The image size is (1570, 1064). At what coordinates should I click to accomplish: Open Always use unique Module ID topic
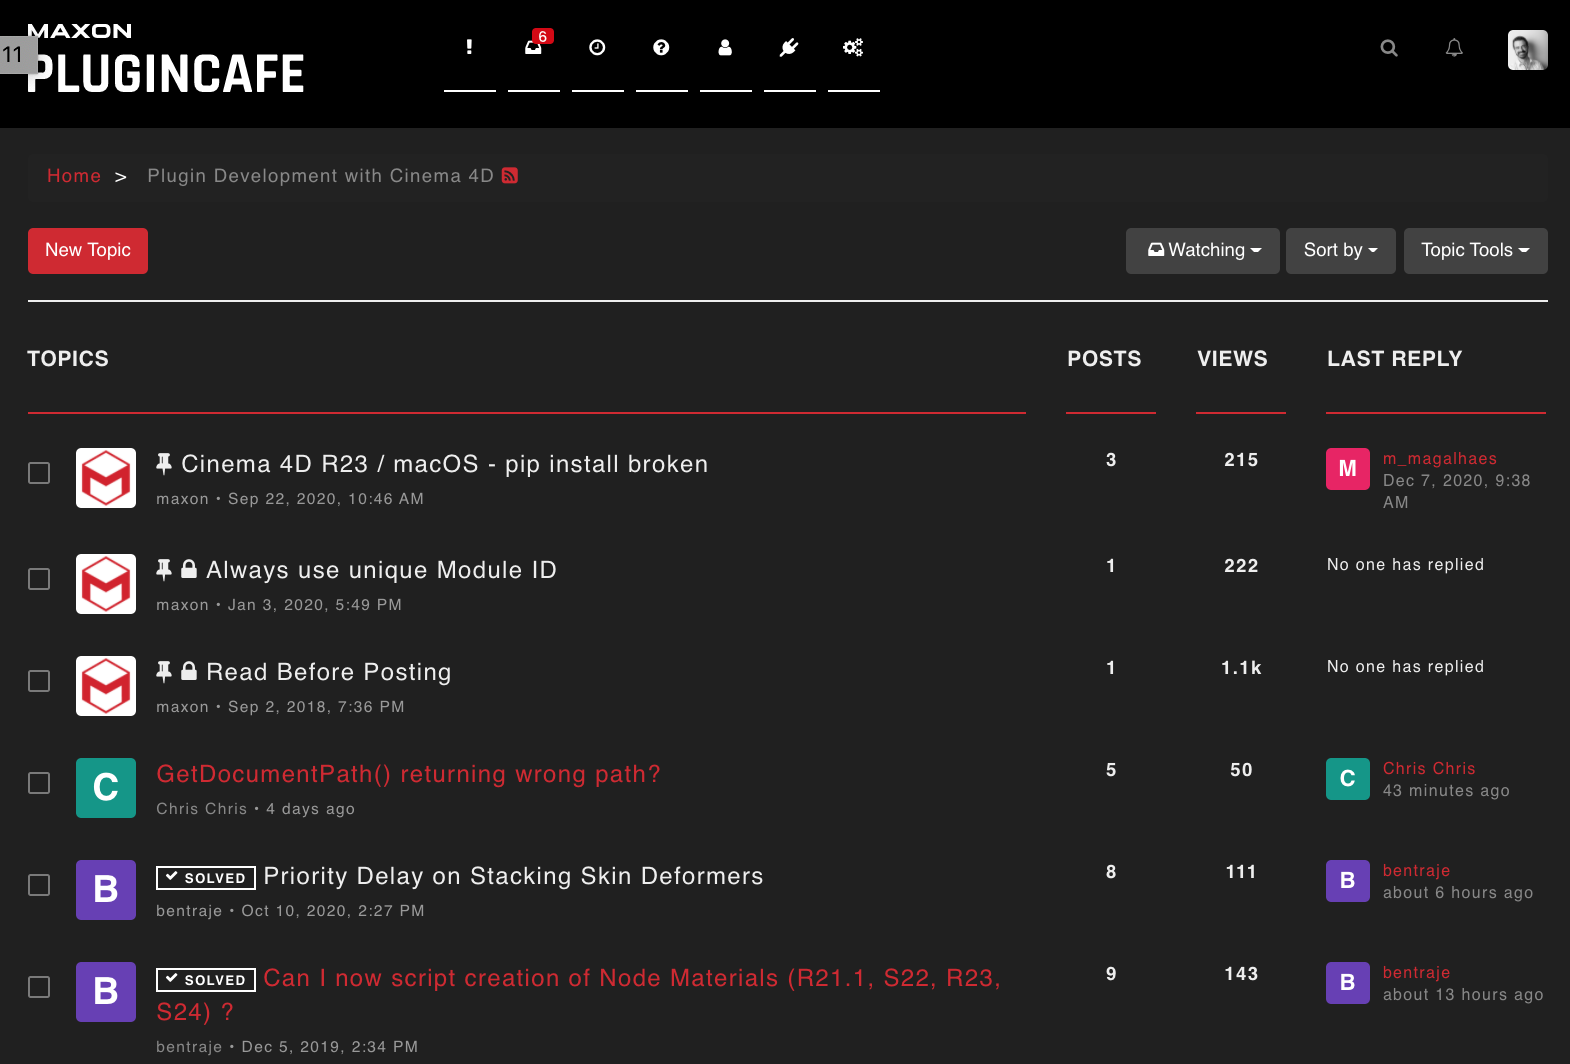381,570
